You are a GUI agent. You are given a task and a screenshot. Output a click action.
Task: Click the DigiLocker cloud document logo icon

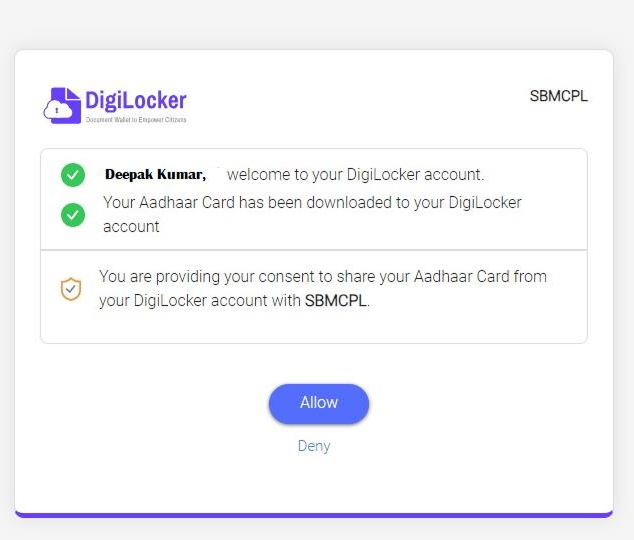tap(62, 105)
